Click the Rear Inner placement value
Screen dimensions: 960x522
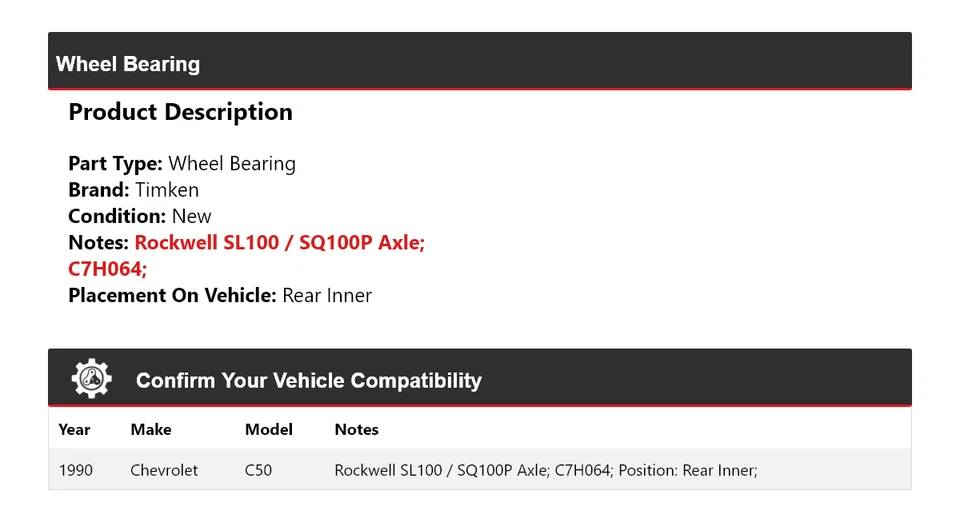[x=327, y=295]
